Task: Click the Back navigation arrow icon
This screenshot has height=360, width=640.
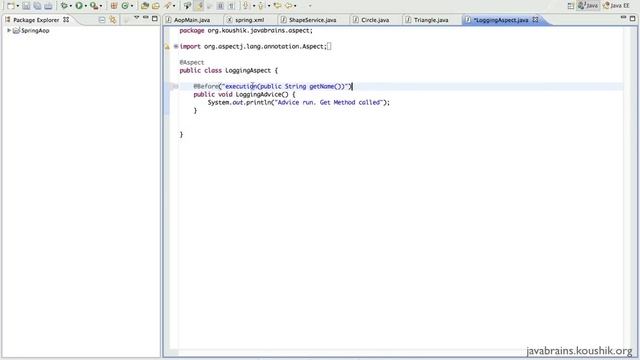Action: pos(277,6)
